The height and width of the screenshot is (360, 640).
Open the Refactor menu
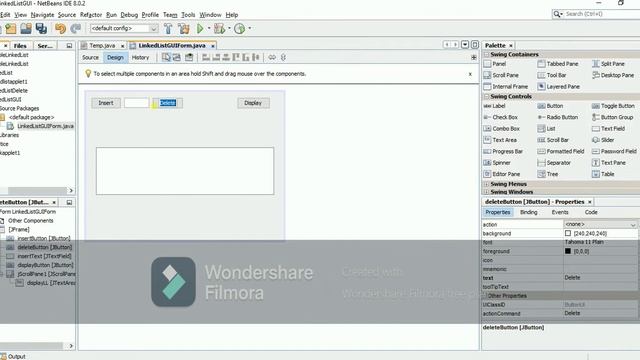pyautogui.click(x=91, y=15)
